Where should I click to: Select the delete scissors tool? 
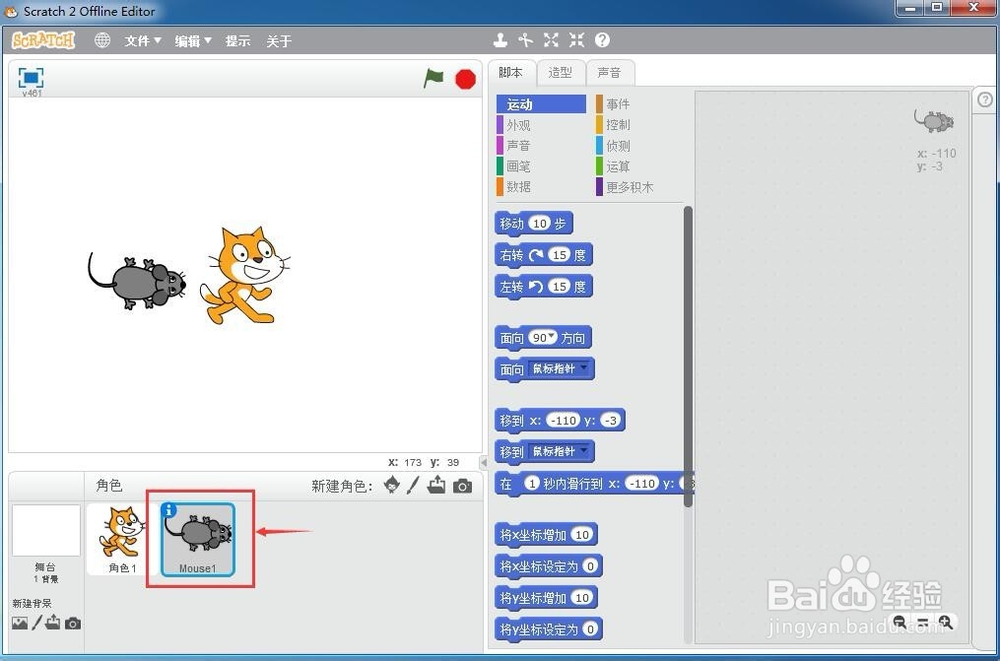pos(526,40)
